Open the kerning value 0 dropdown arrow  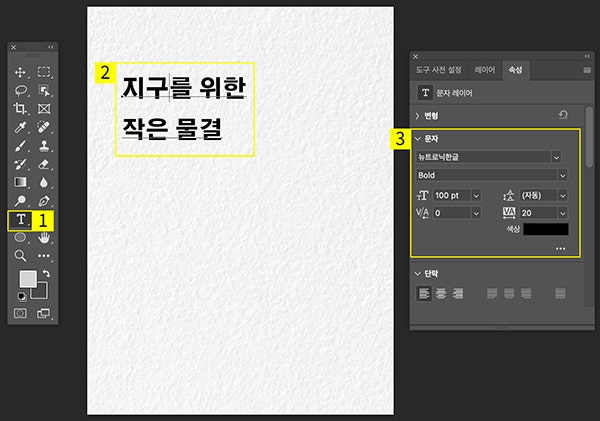(476, 213)
